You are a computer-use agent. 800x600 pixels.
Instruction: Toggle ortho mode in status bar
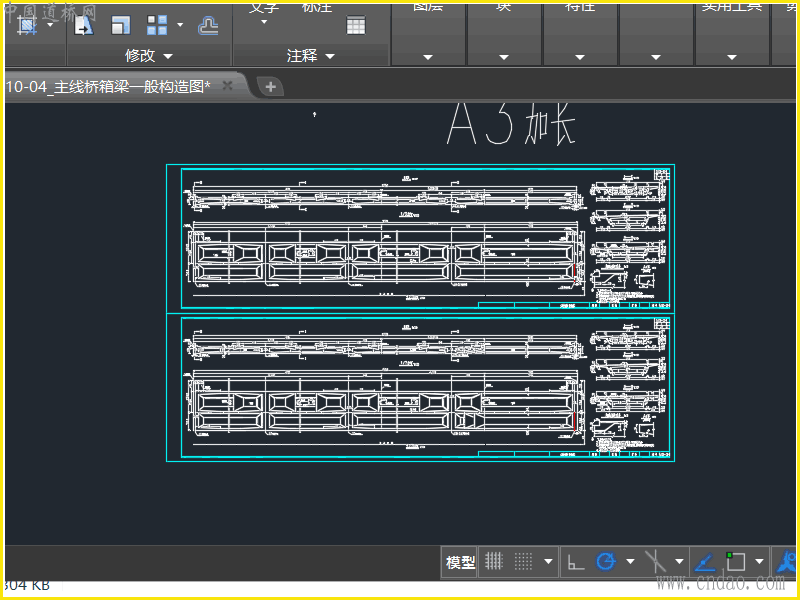click(x=576, y=562)
